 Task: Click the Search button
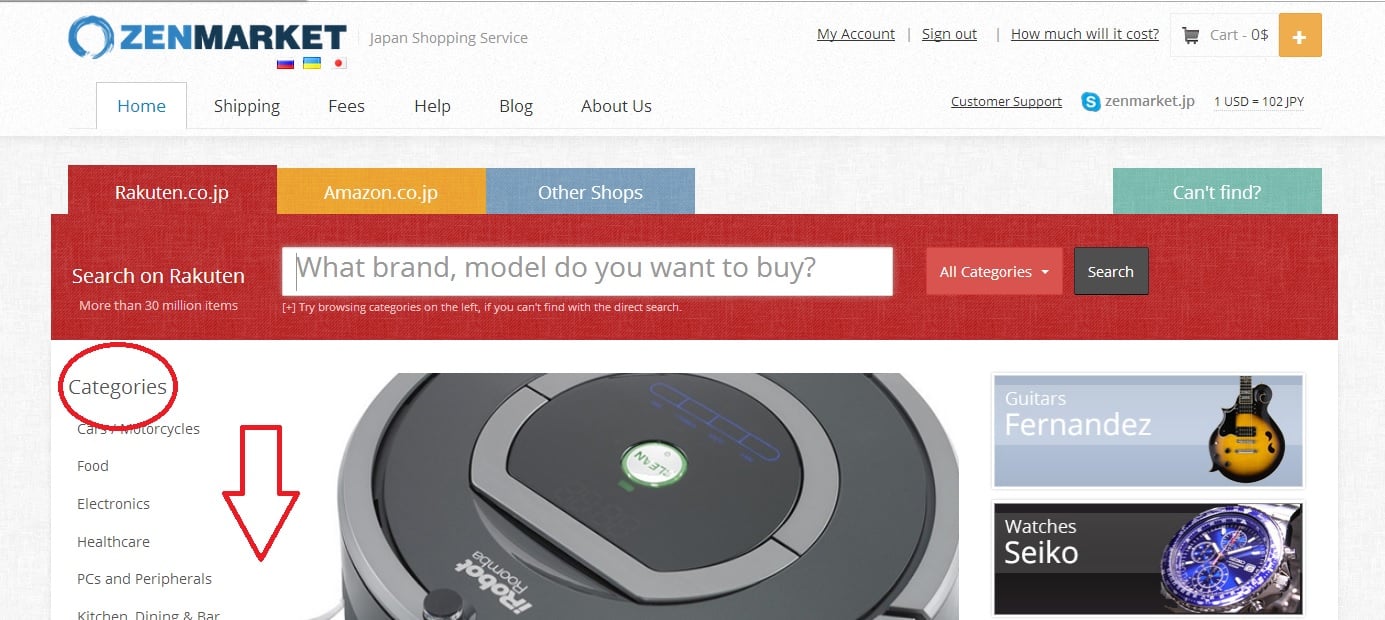pyautogui.click(x=1111, y=271)
